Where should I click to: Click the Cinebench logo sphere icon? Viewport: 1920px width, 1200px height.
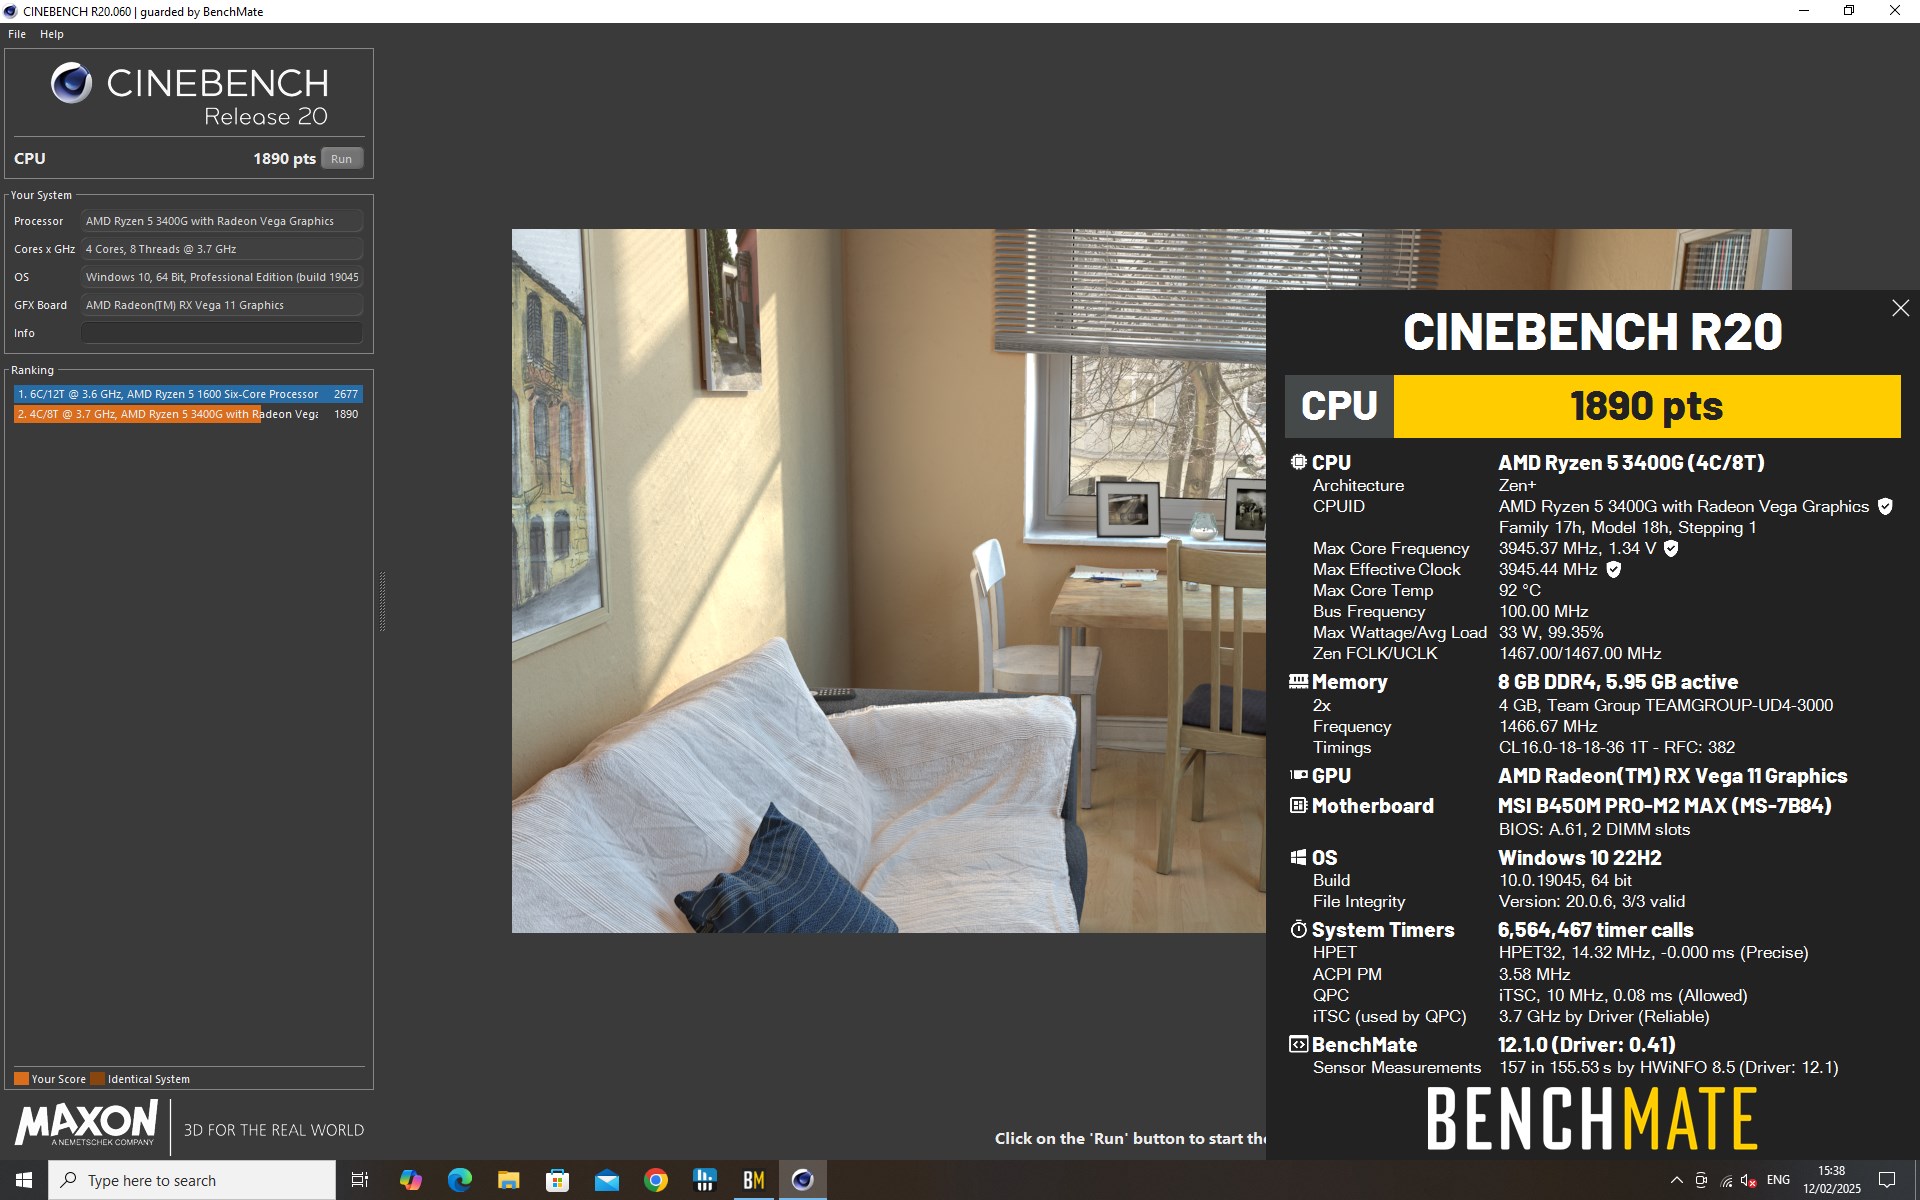tap(72, 83)
